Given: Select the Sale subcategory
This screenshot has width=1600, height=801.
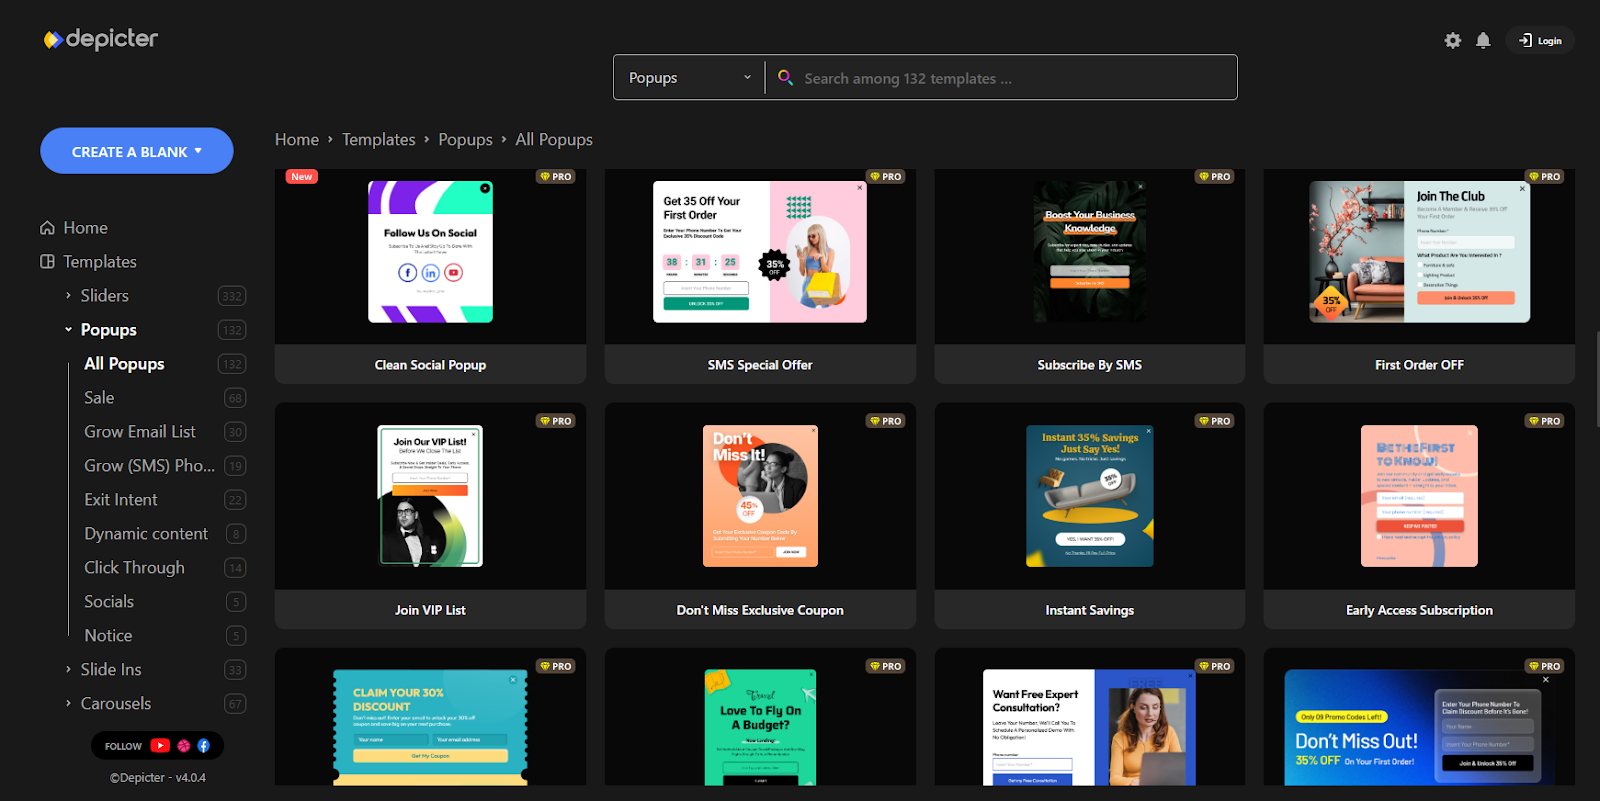Looking at the screenshot, I should (99, 397).
